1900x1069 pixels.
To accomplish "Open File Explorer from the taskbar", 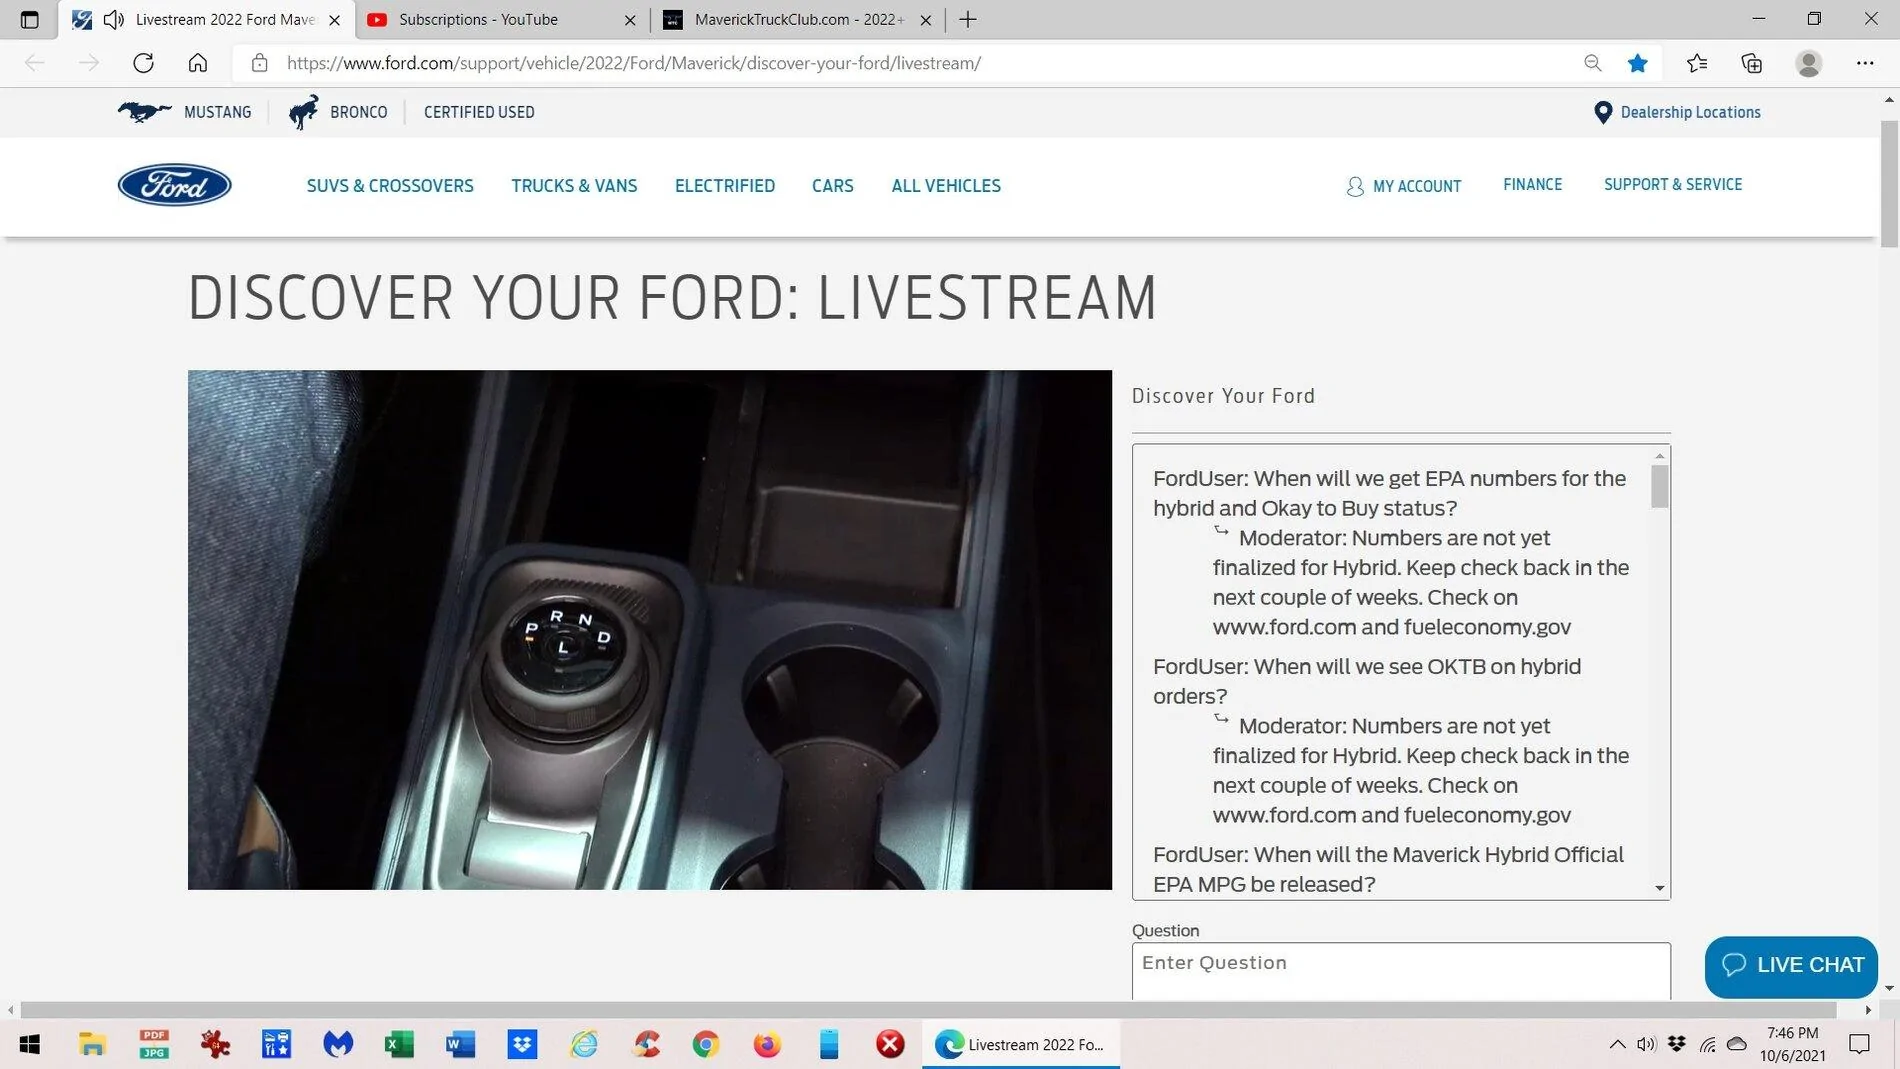I will [92, 1044].
